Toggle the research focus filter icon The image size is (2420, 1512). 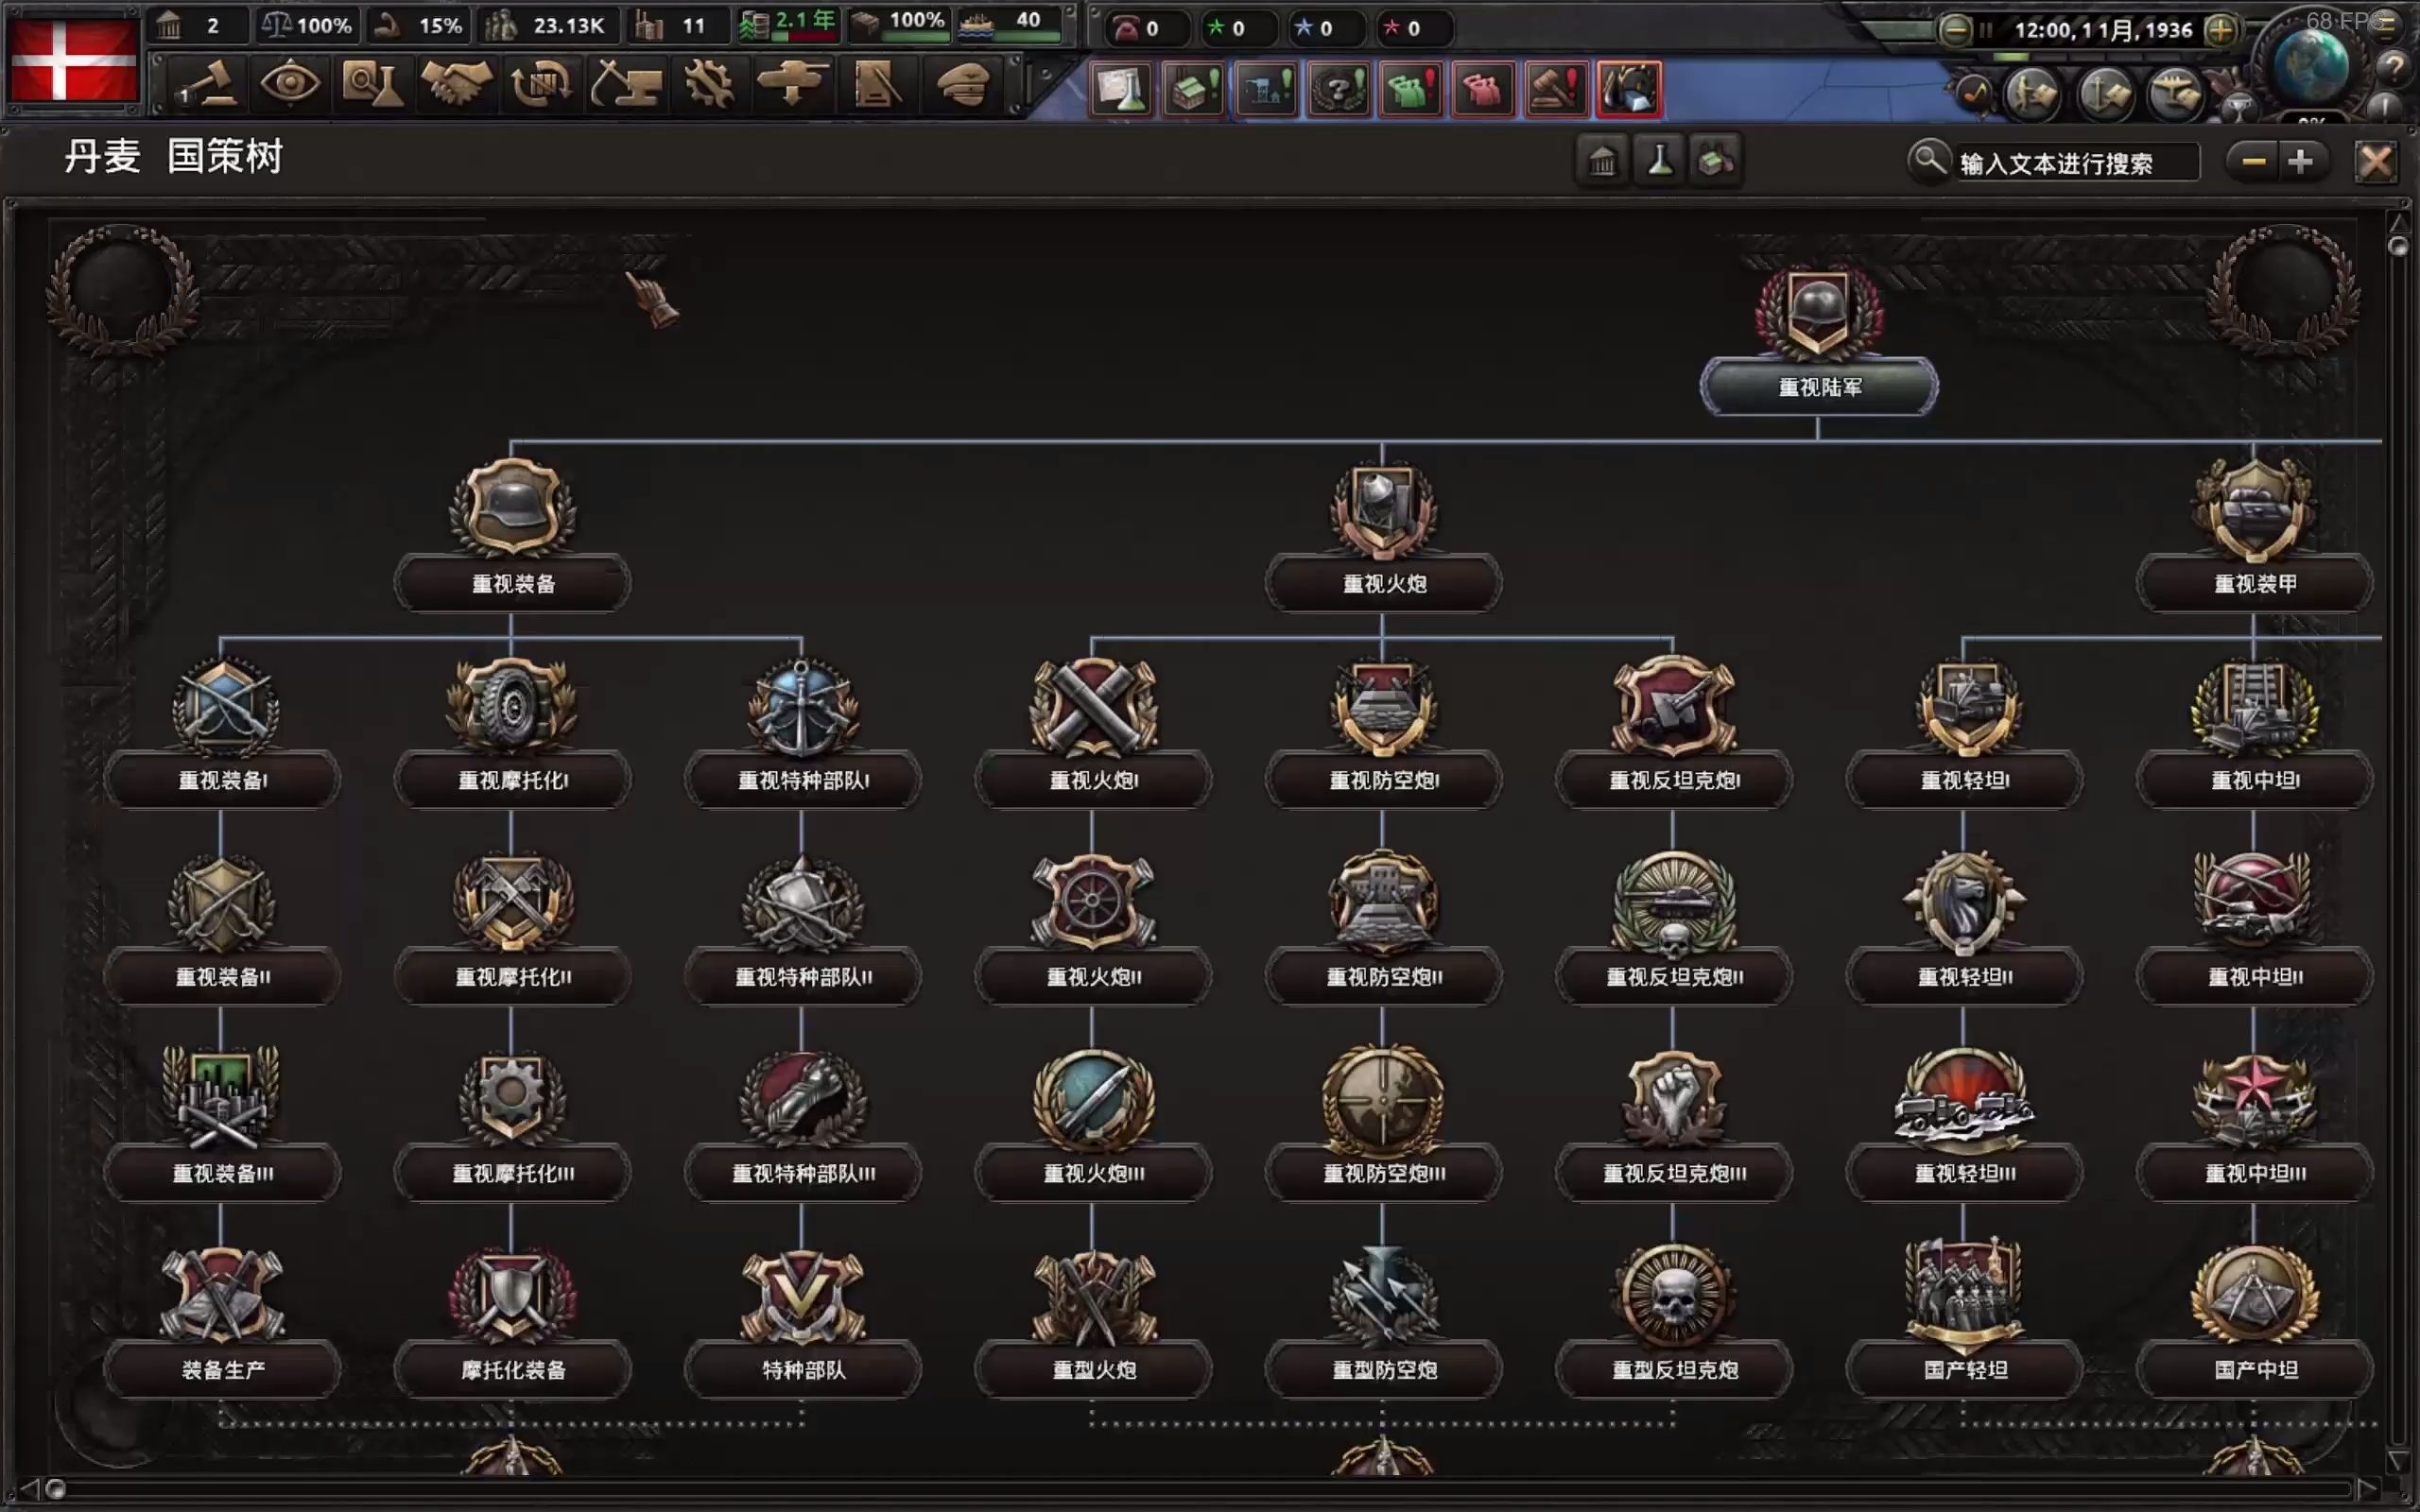coord(1660,161)
